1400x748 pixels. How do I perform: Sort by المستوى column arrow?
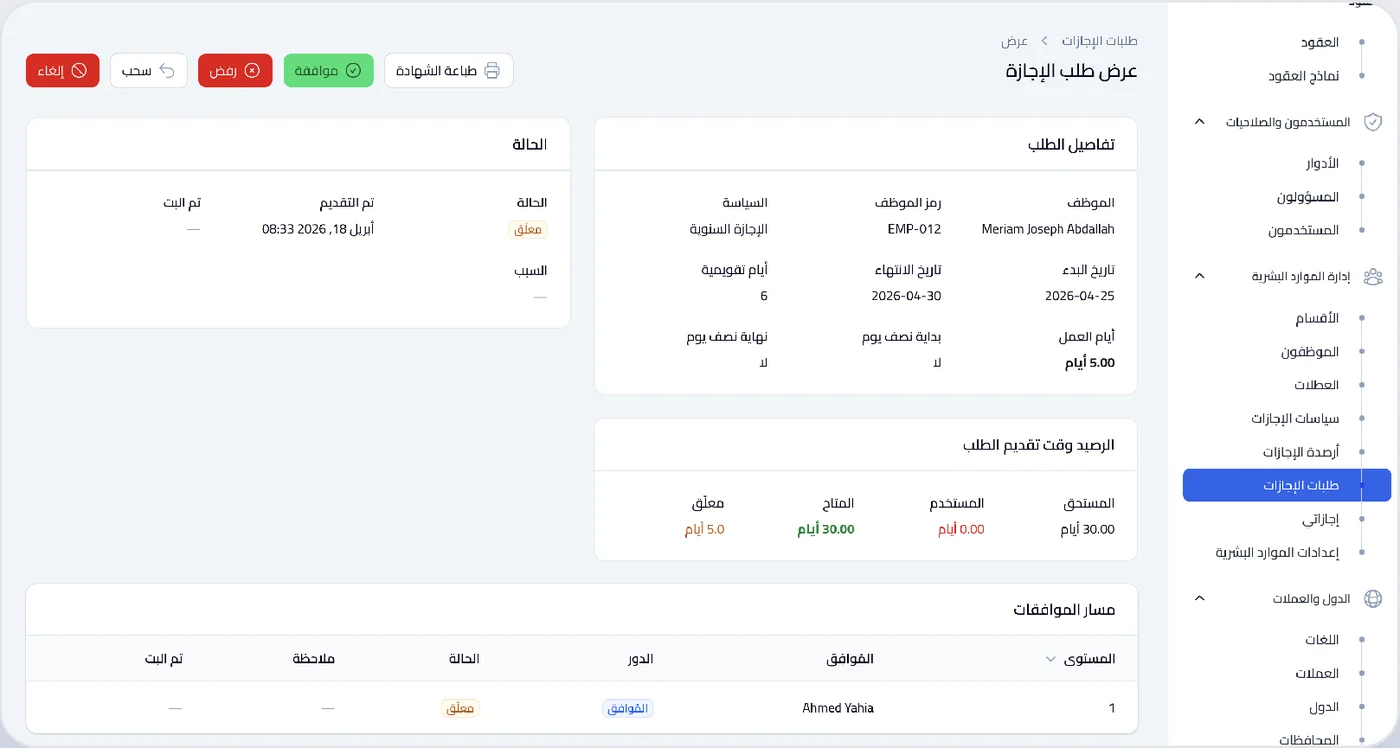[1050, 659]
